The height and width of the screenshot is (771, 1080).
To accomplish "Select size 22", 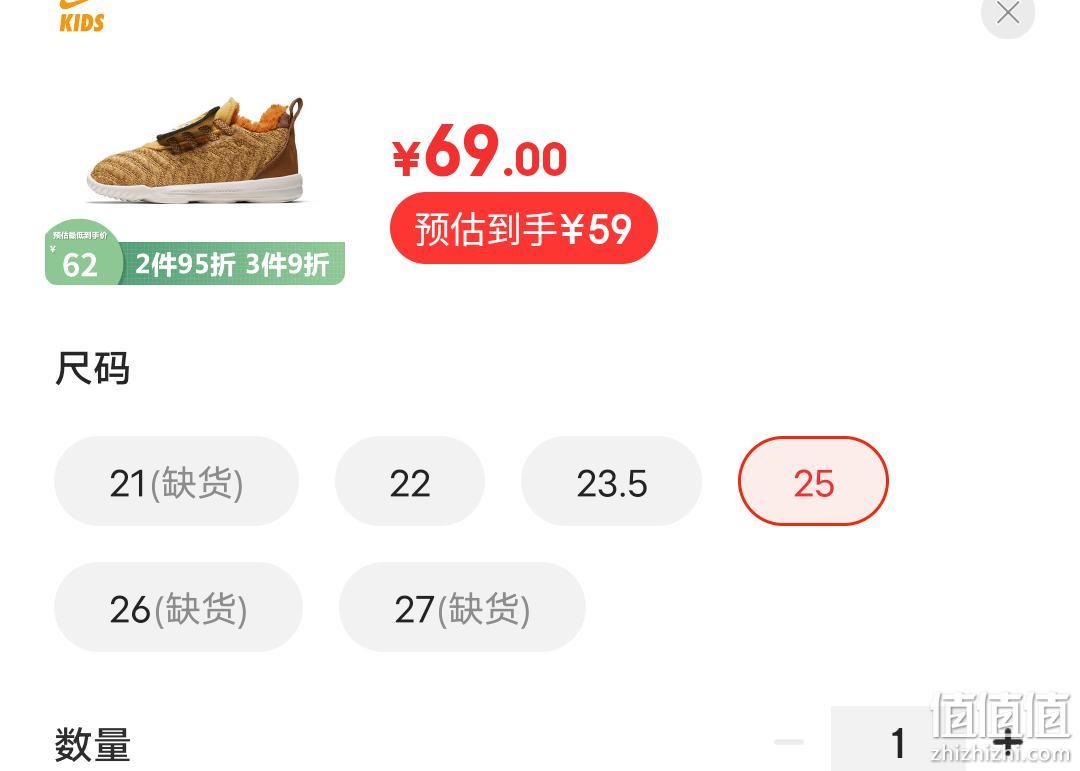I will [410, 481].
